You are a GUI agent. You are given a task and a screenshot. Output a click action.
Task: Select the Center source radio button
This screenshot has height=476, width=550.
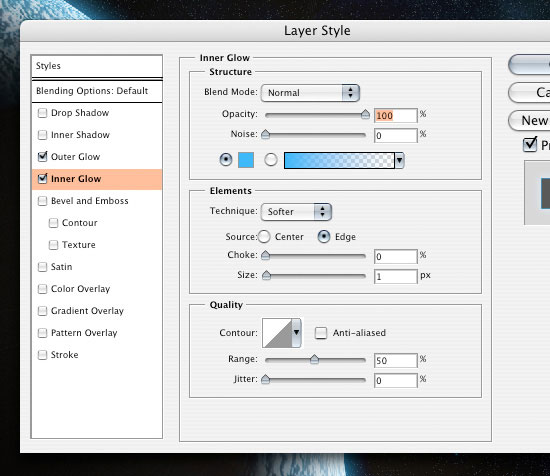coord(264,237)
